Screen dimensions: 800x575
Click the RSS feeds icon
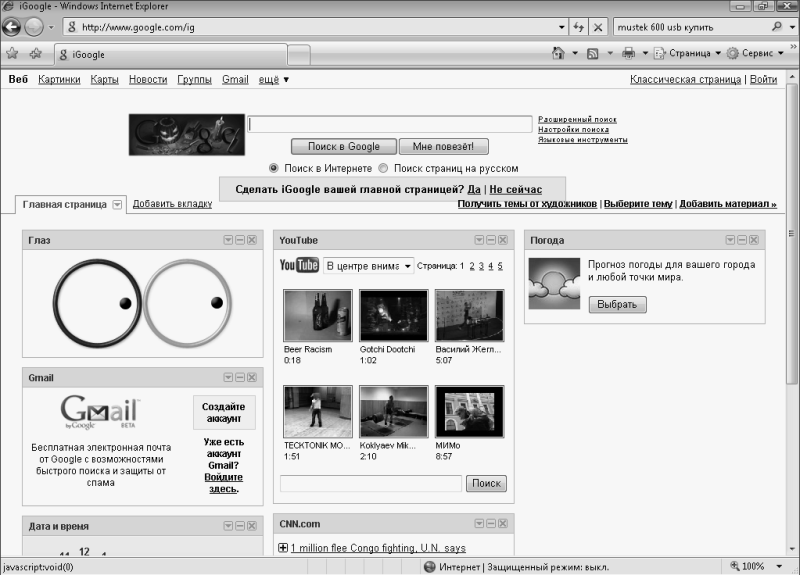[592, 53]
